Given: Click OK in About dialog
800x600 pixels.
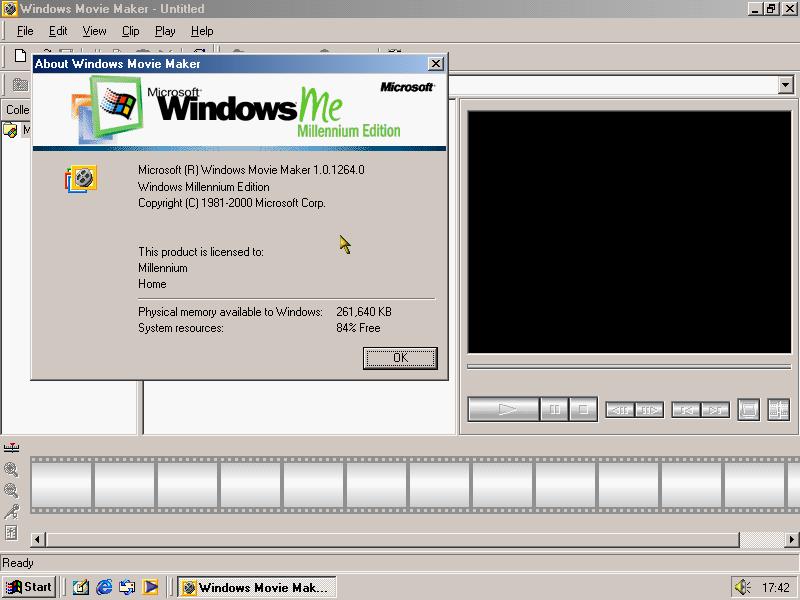Looking at the screenshot, I should [x=400, y=358].
